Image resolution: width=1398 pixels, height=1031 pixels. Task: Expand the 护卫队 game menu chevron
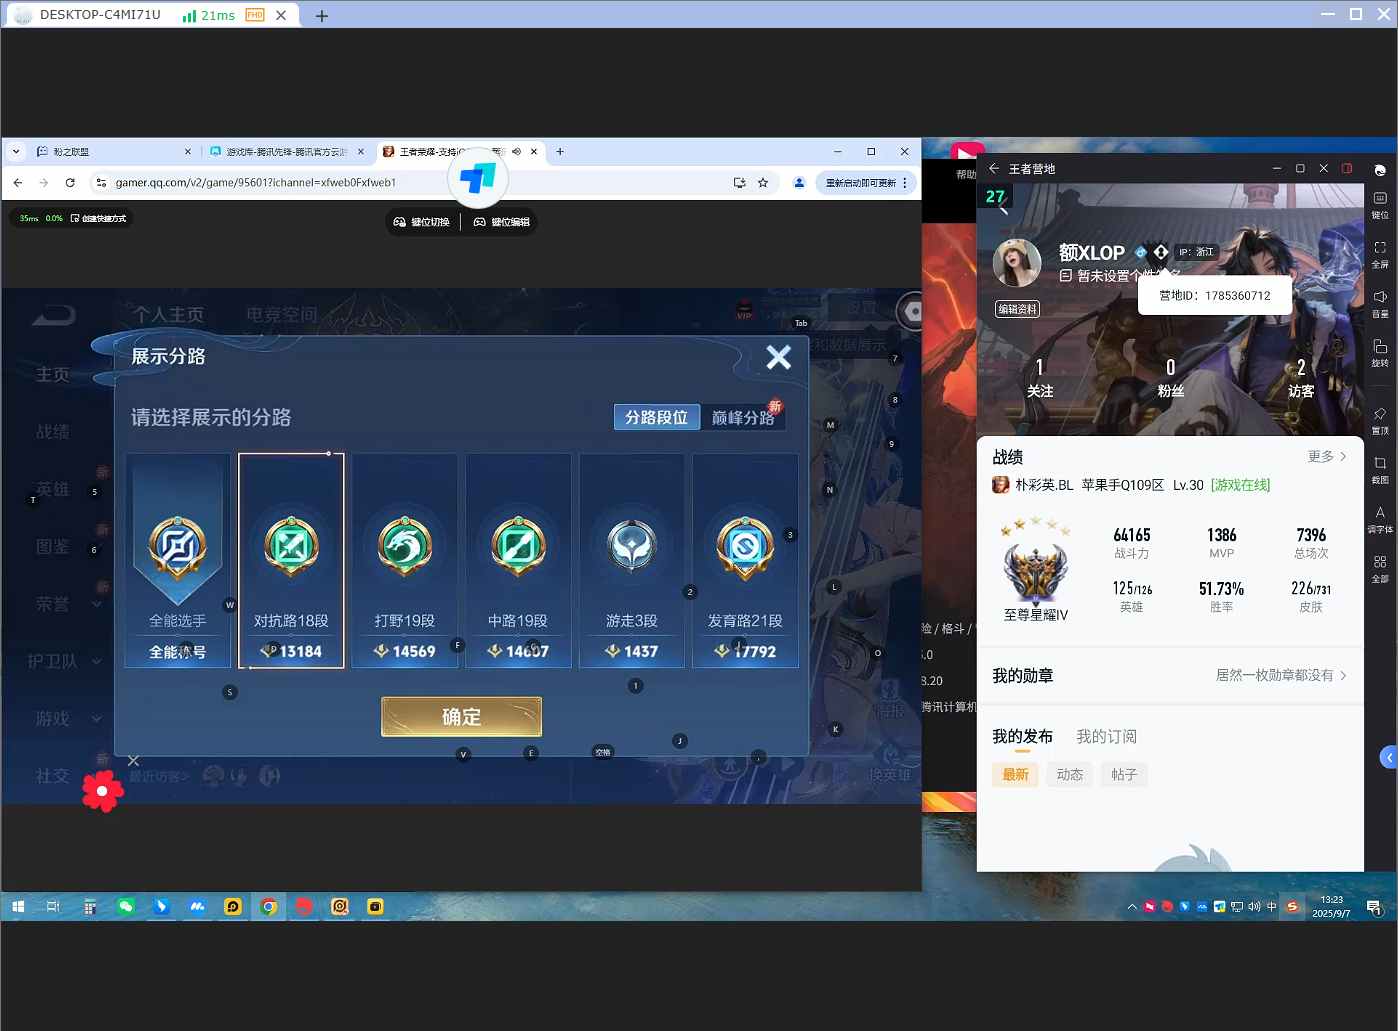97,661
